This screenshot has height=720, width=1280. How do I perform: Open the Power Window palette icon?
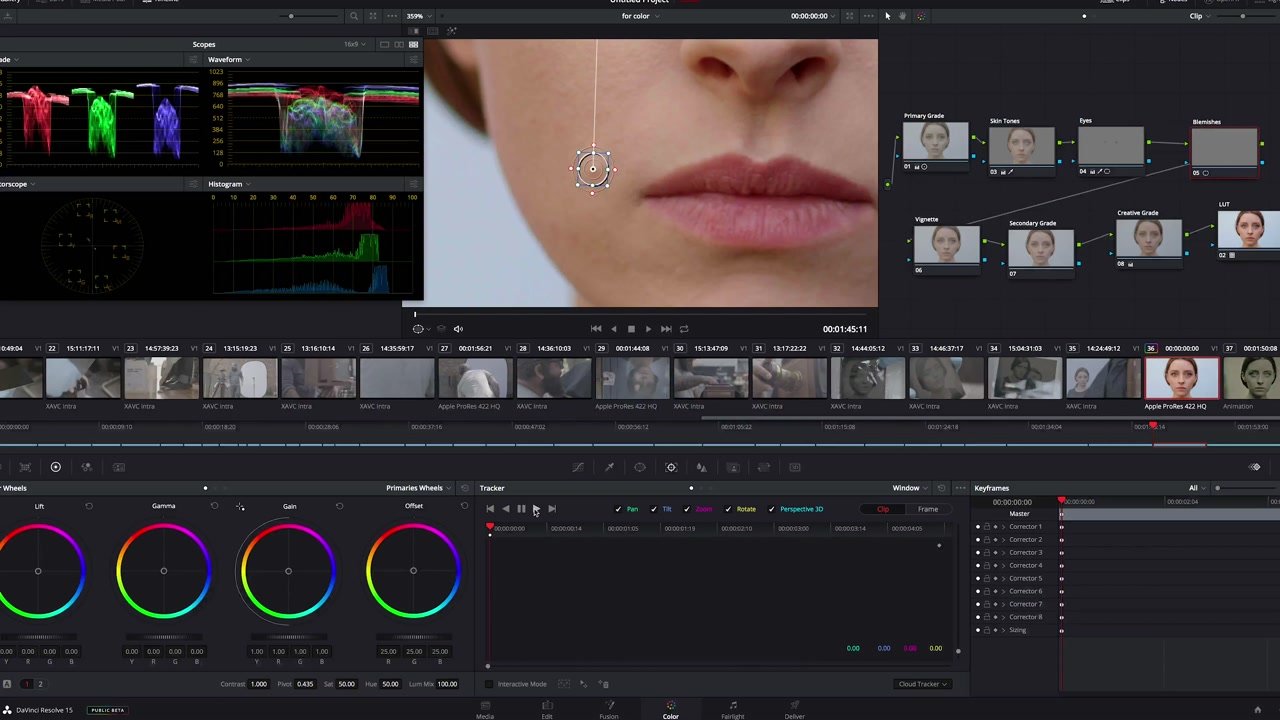pos(640,467)
